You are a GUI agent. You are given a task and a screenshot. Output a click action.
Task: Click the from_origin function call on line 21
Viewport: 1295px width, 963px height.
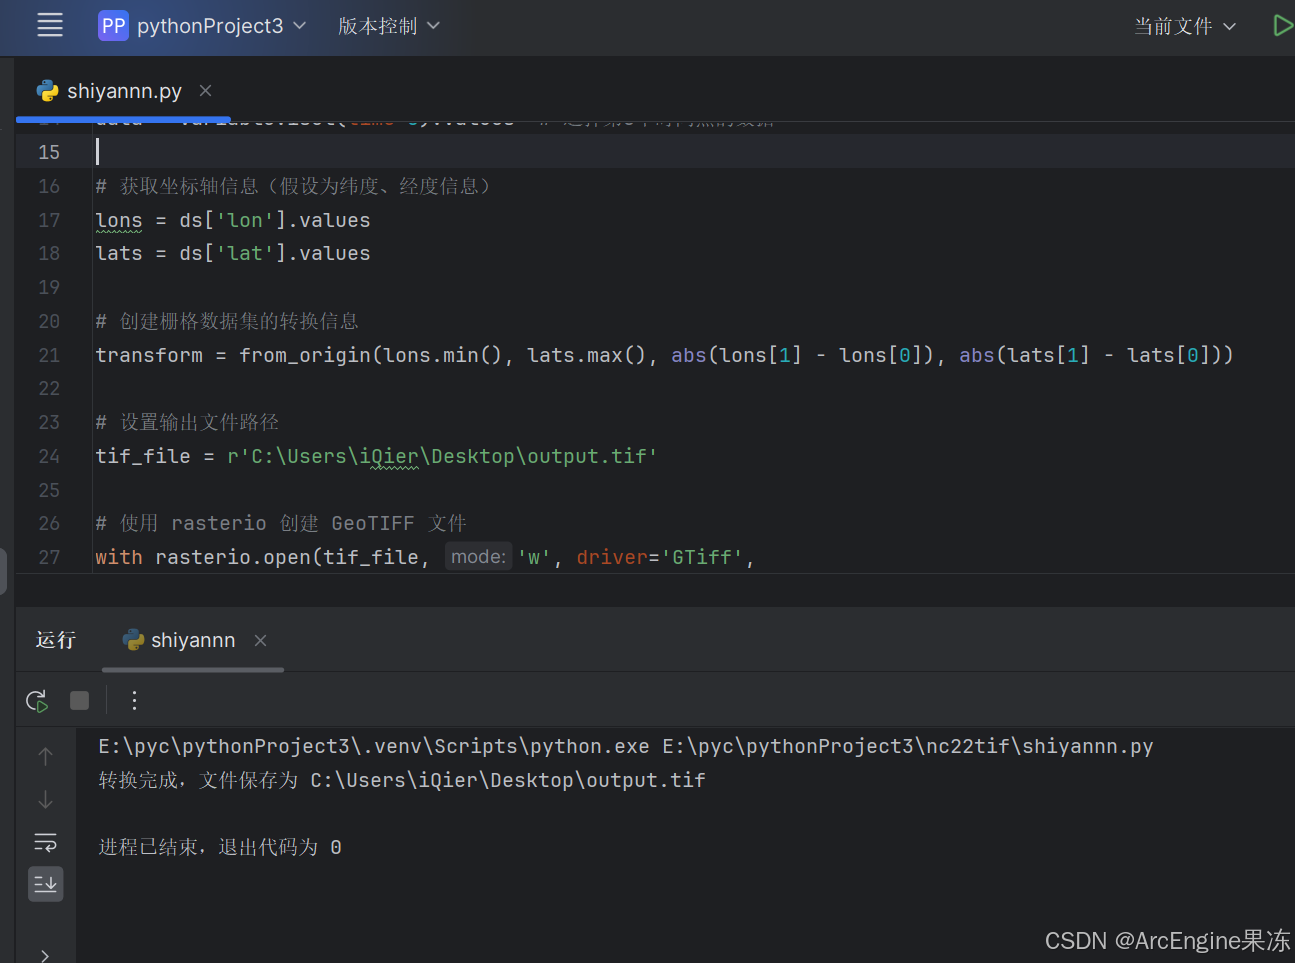coord(305,355)
